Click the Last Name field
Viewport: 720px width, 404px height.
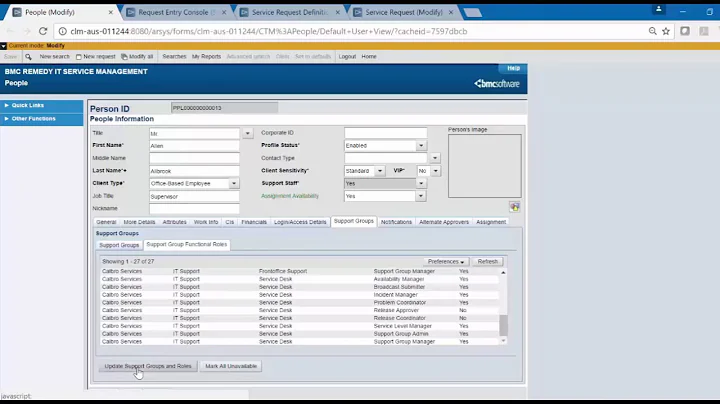tap(194, 171)
